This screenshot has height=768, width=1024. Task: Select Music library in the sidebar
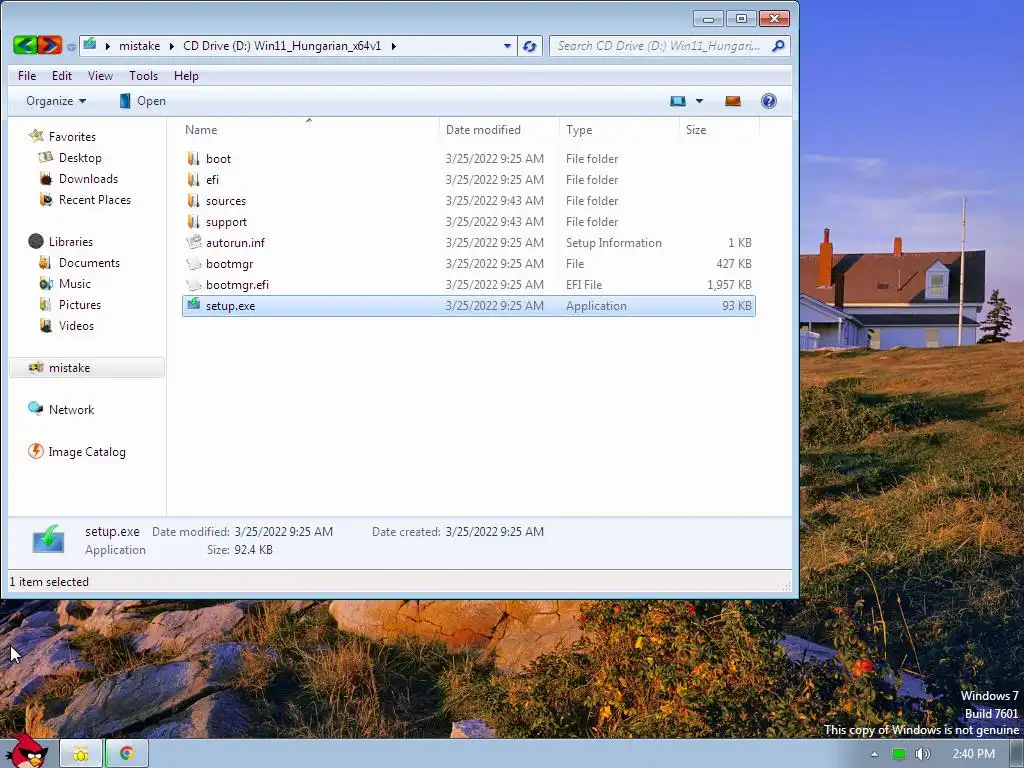point(75,283)
